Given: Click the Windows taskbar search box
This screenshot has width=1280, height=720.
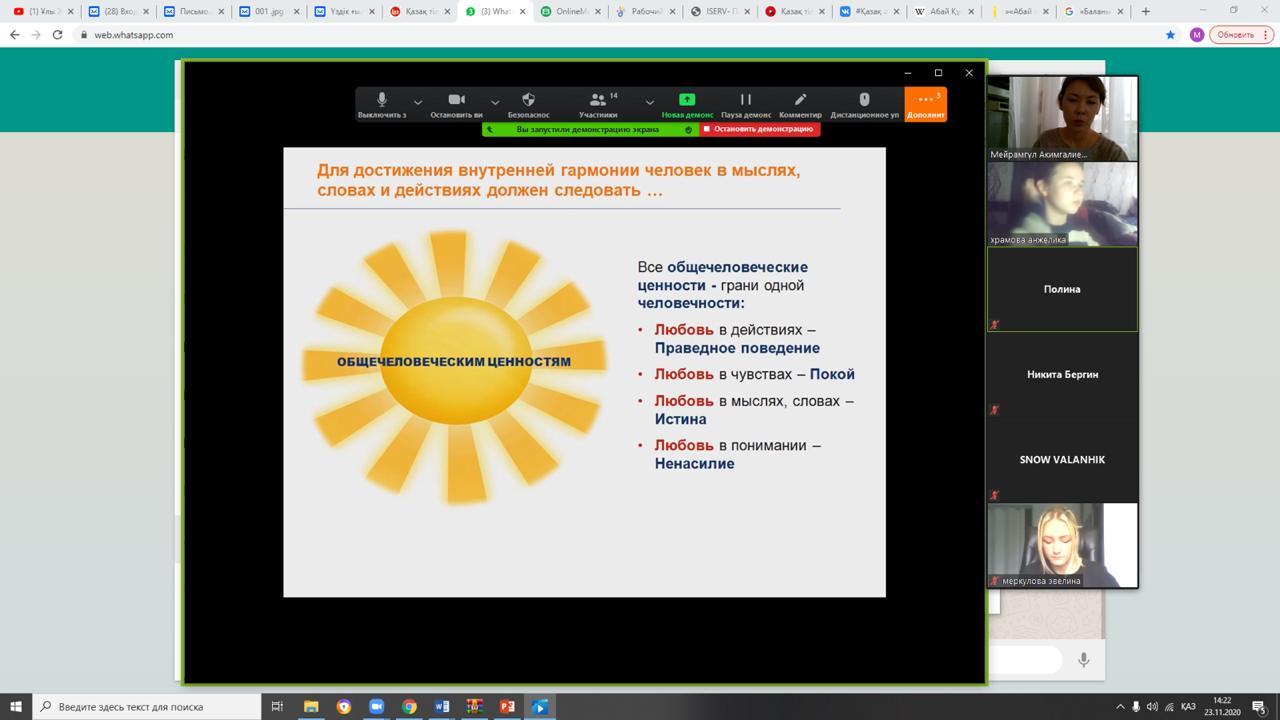Looking at the screenshot, I should click(x=150, y=706).
